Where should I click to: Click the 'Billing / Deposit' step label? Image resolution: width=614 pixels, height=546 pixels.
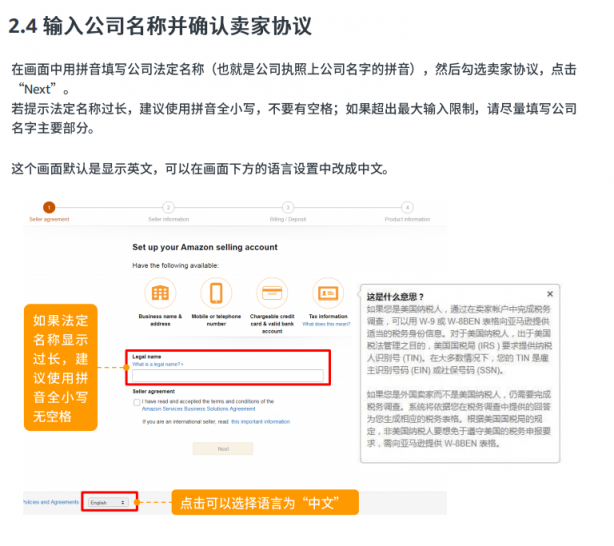click(288, 219)
